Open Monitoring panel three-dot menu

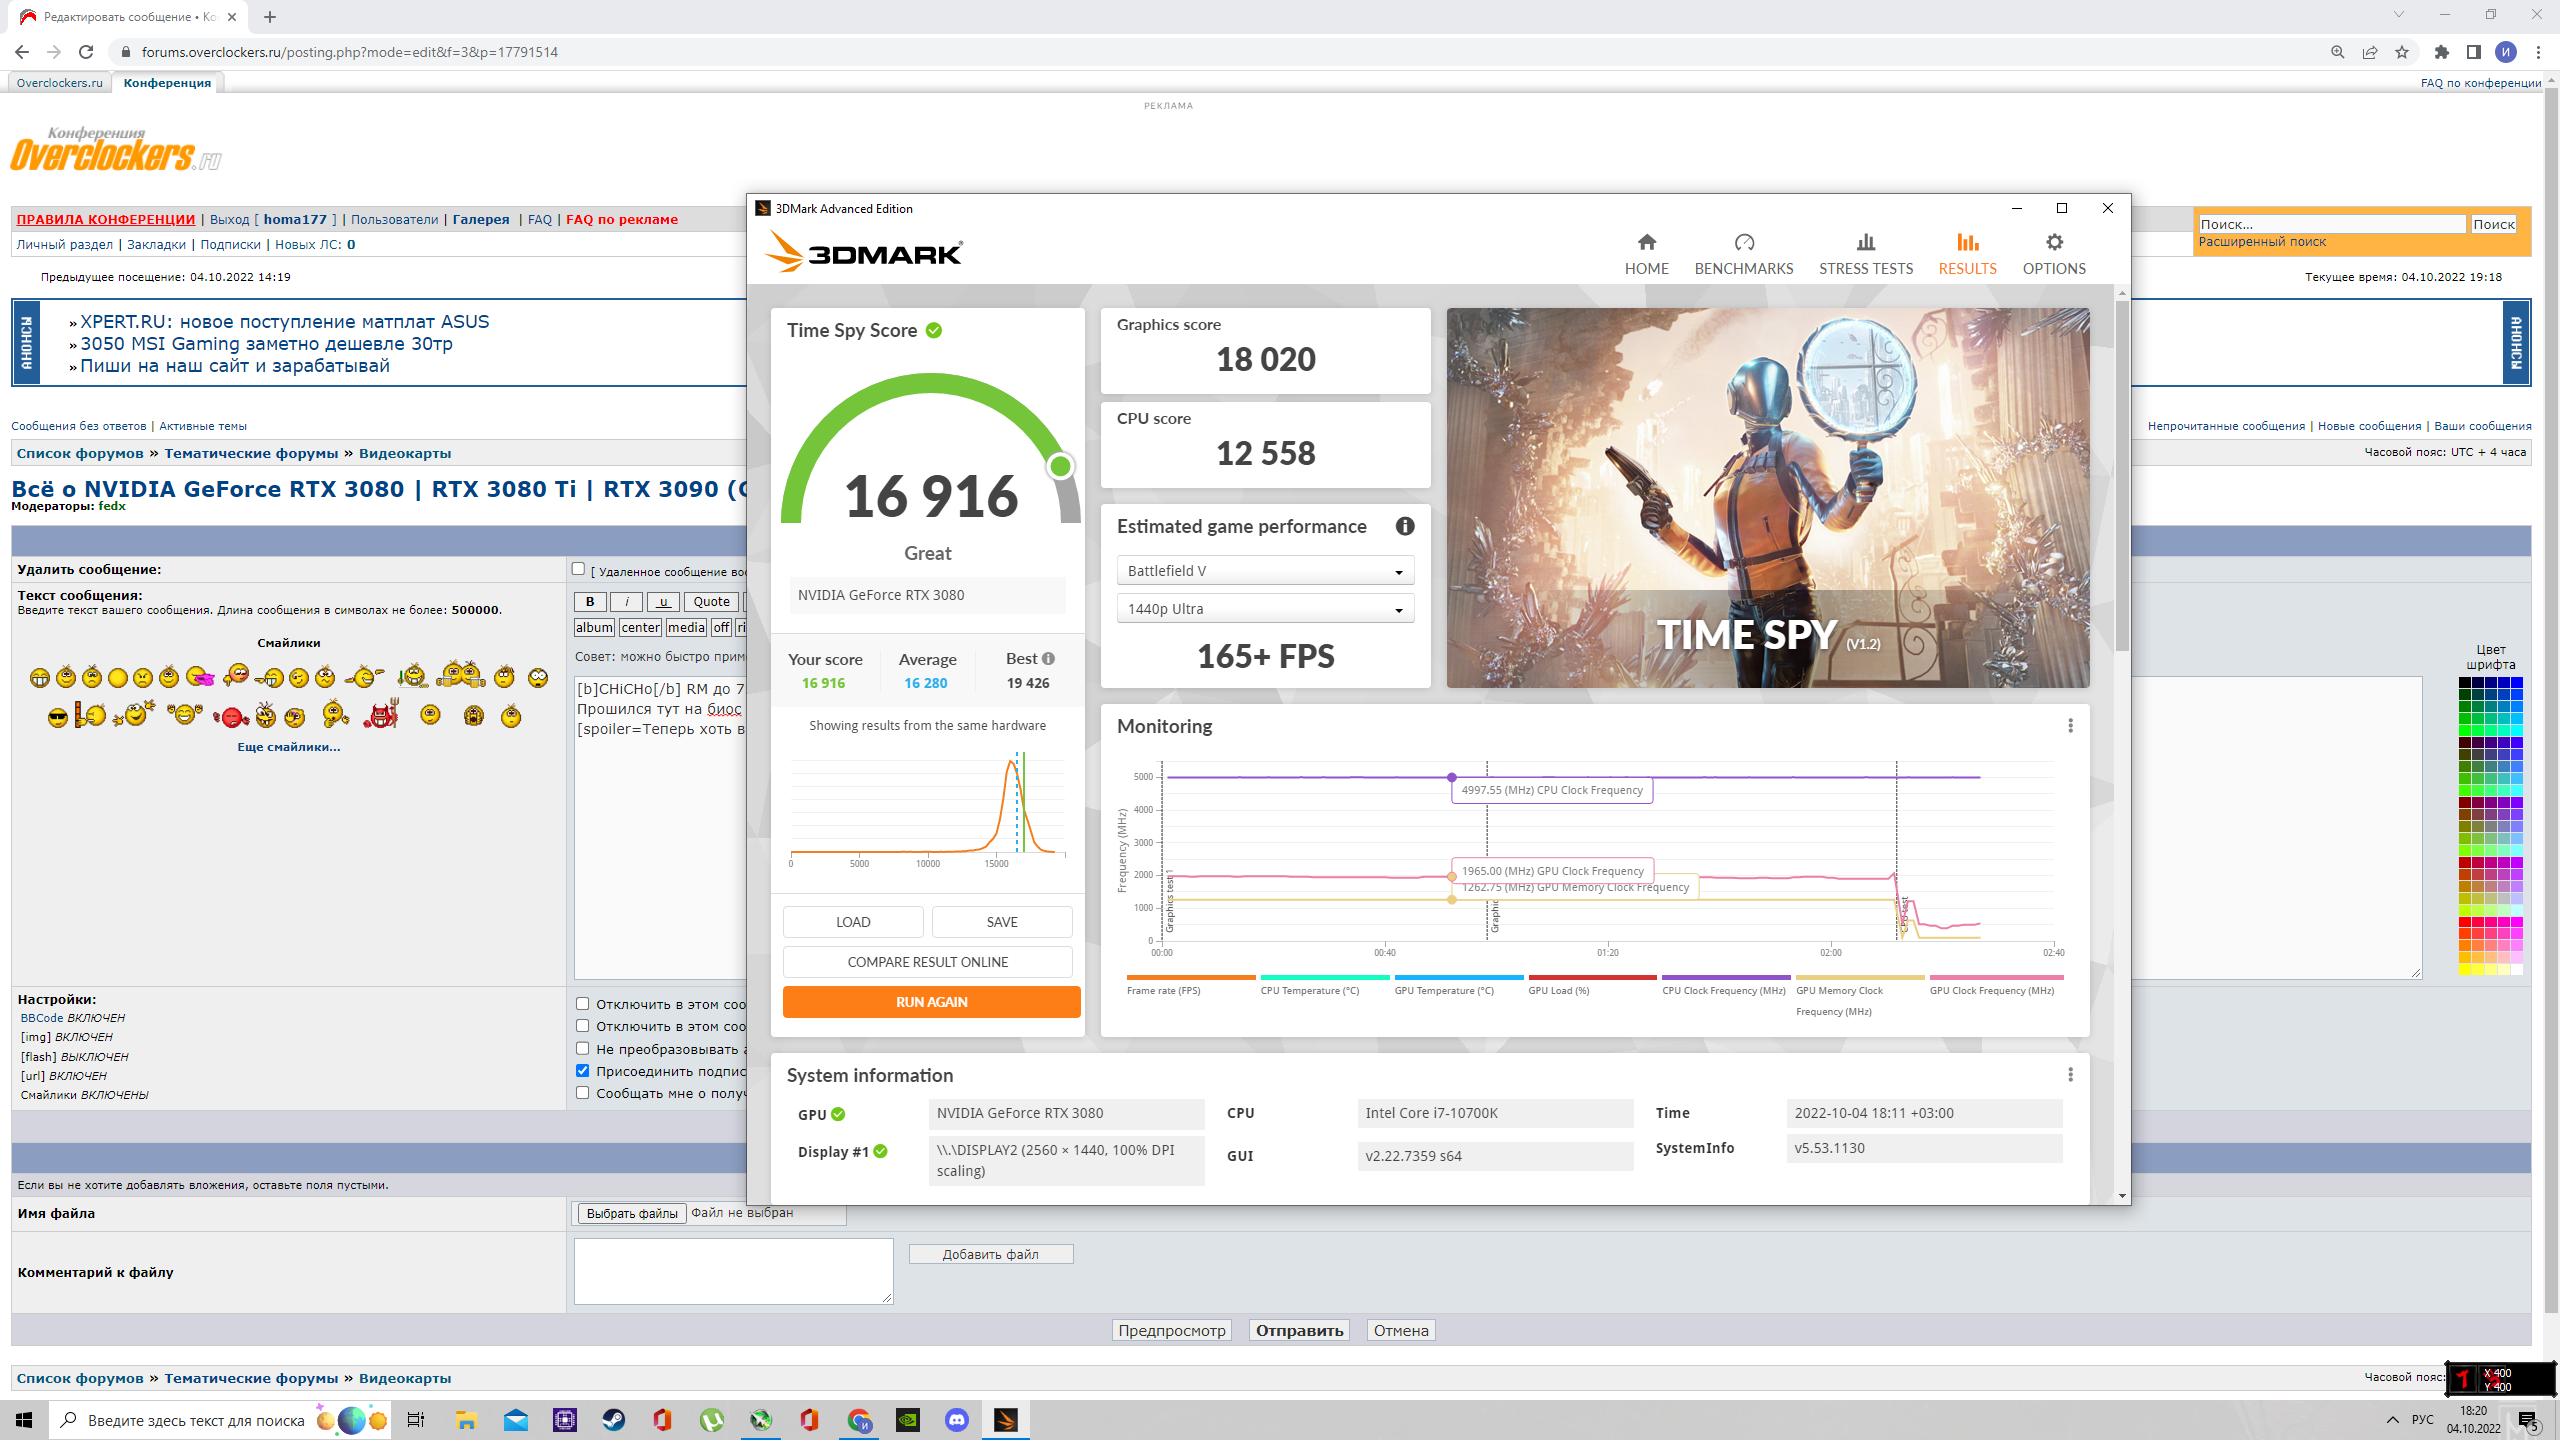2070,726
